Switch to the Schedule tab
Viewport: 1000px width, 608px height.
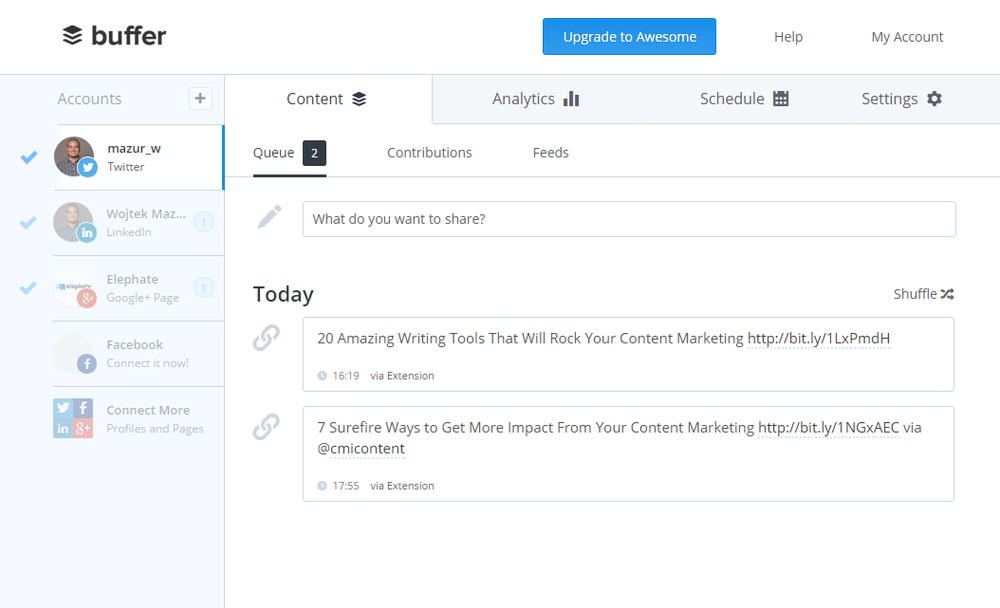click(744, 99)
